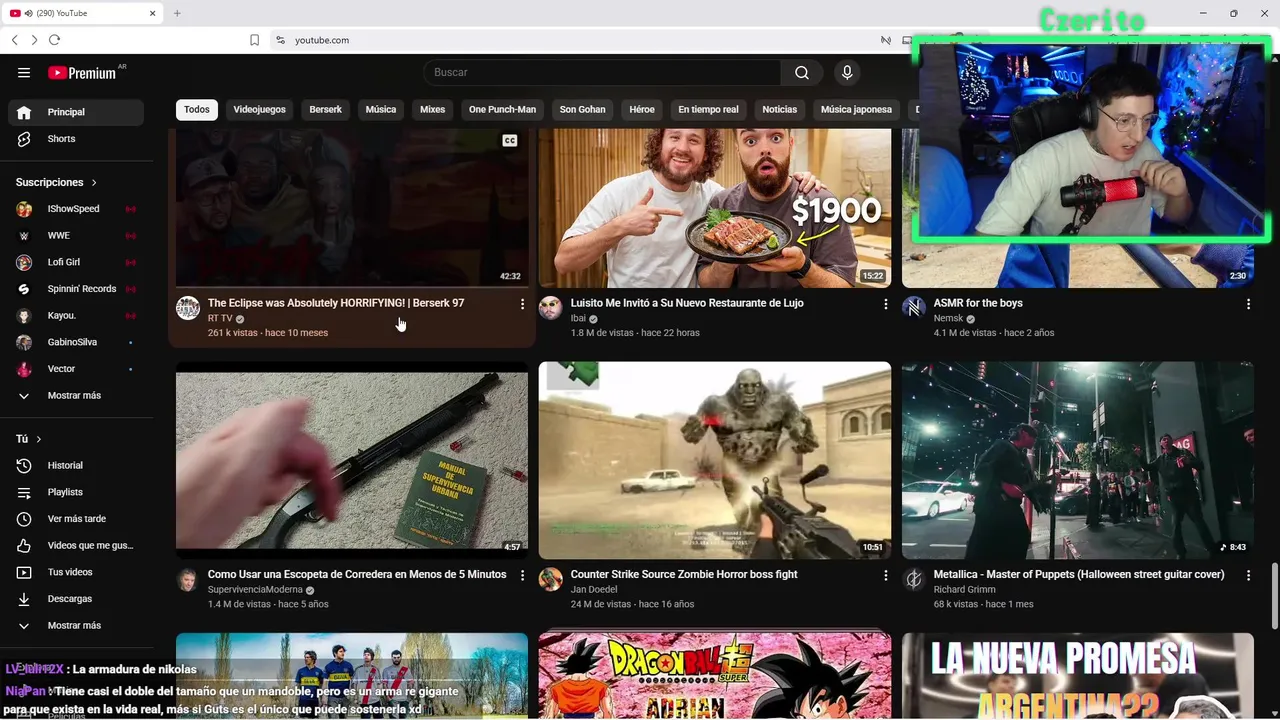This screenshot has height=720, width=1280.
Task: Open Como Usar una Escopeta title
Action: click(x=357, y=574)
